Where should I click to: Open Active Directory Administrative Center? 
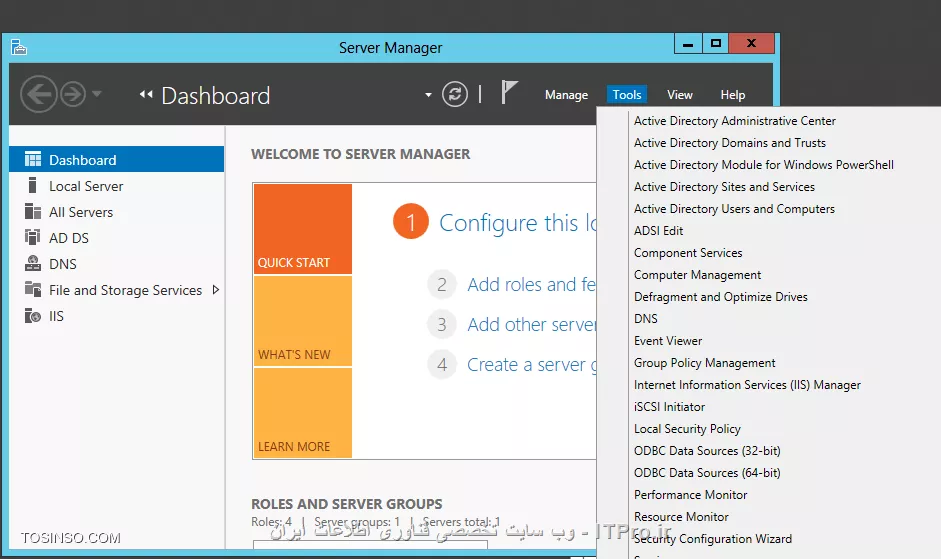[x=735, y=121]
